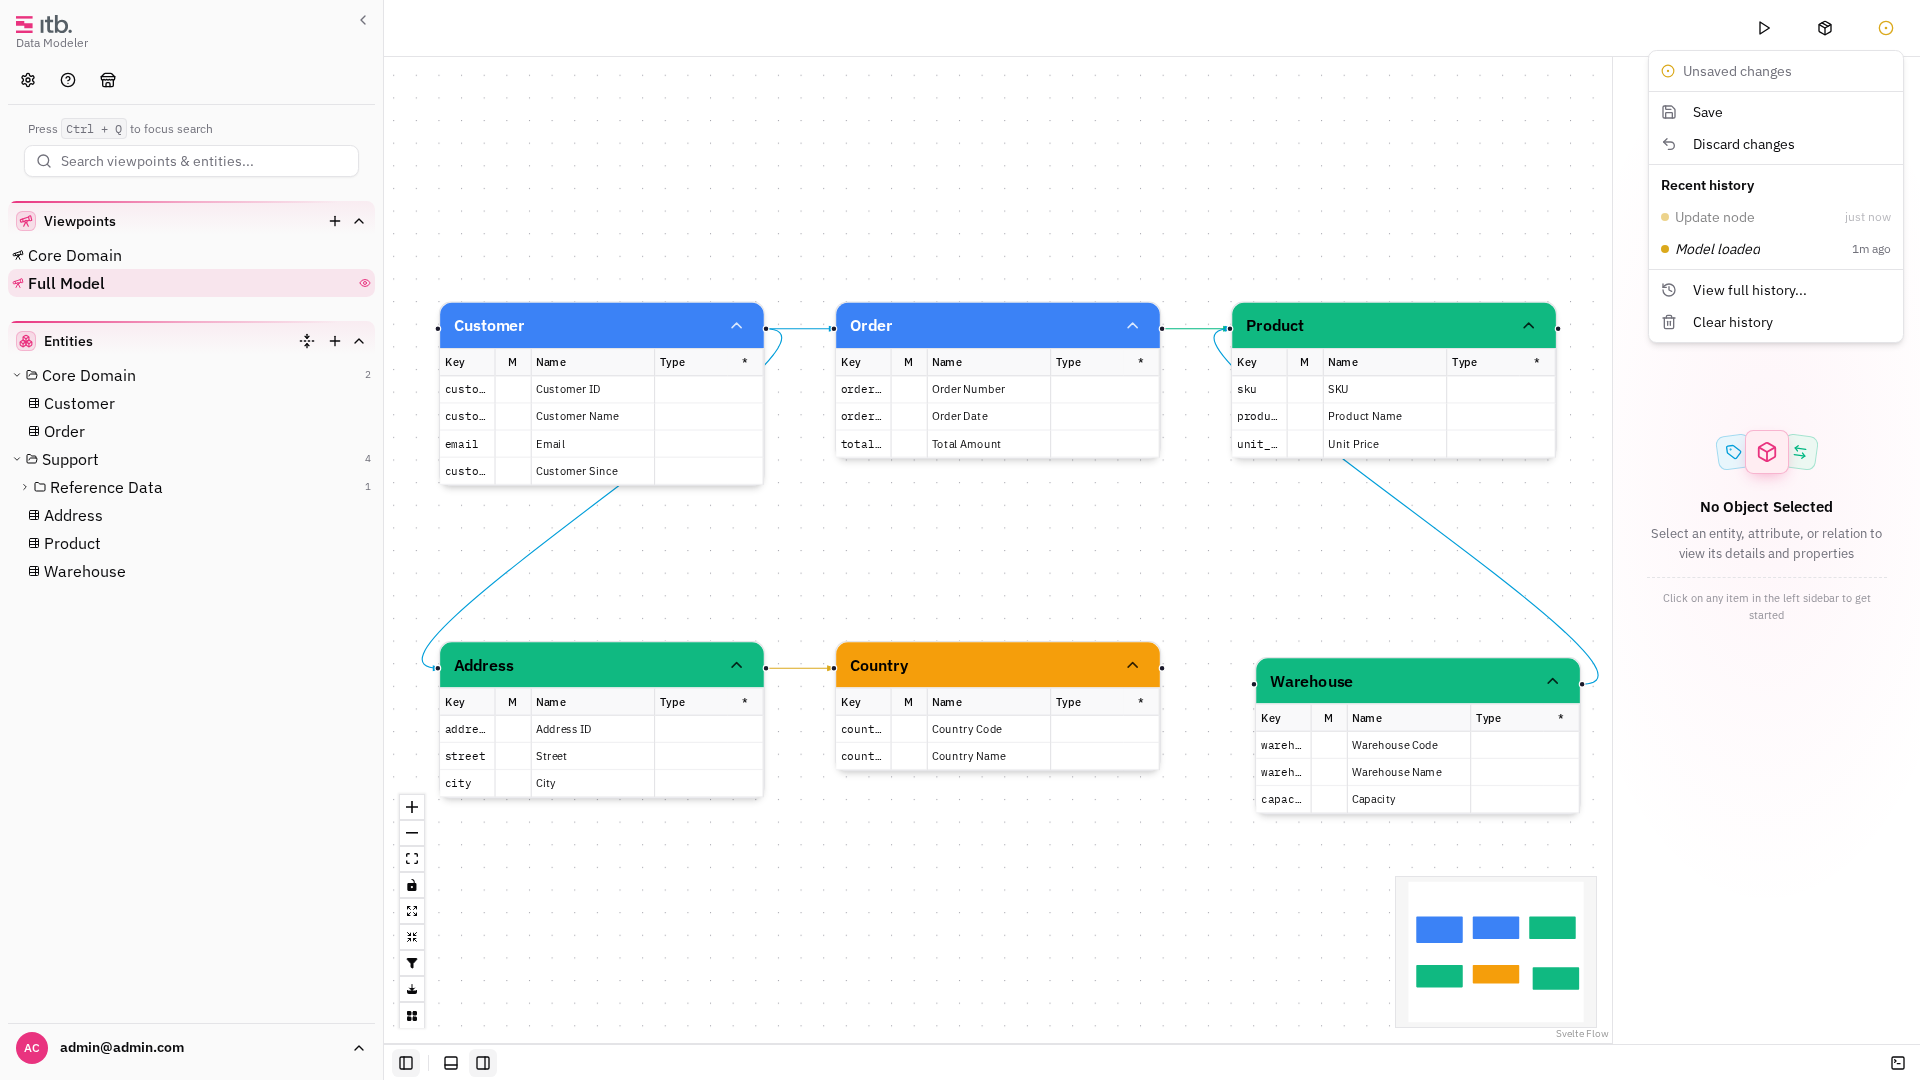Click the help question mark icon

(x=68, y=80)
